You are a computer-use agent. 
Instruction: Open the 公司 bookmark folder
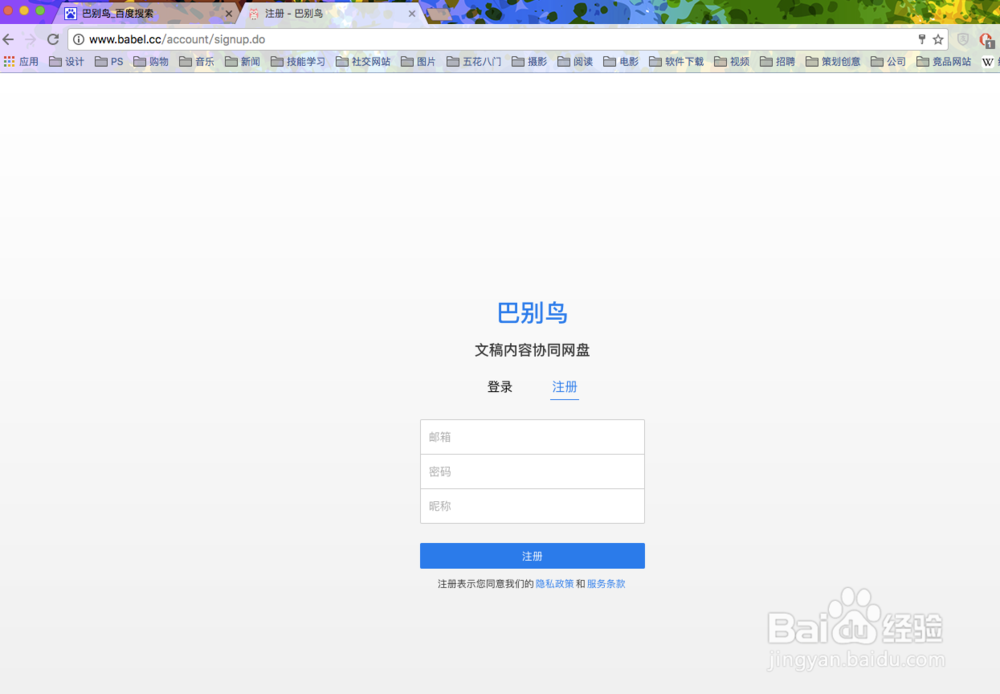888,61
